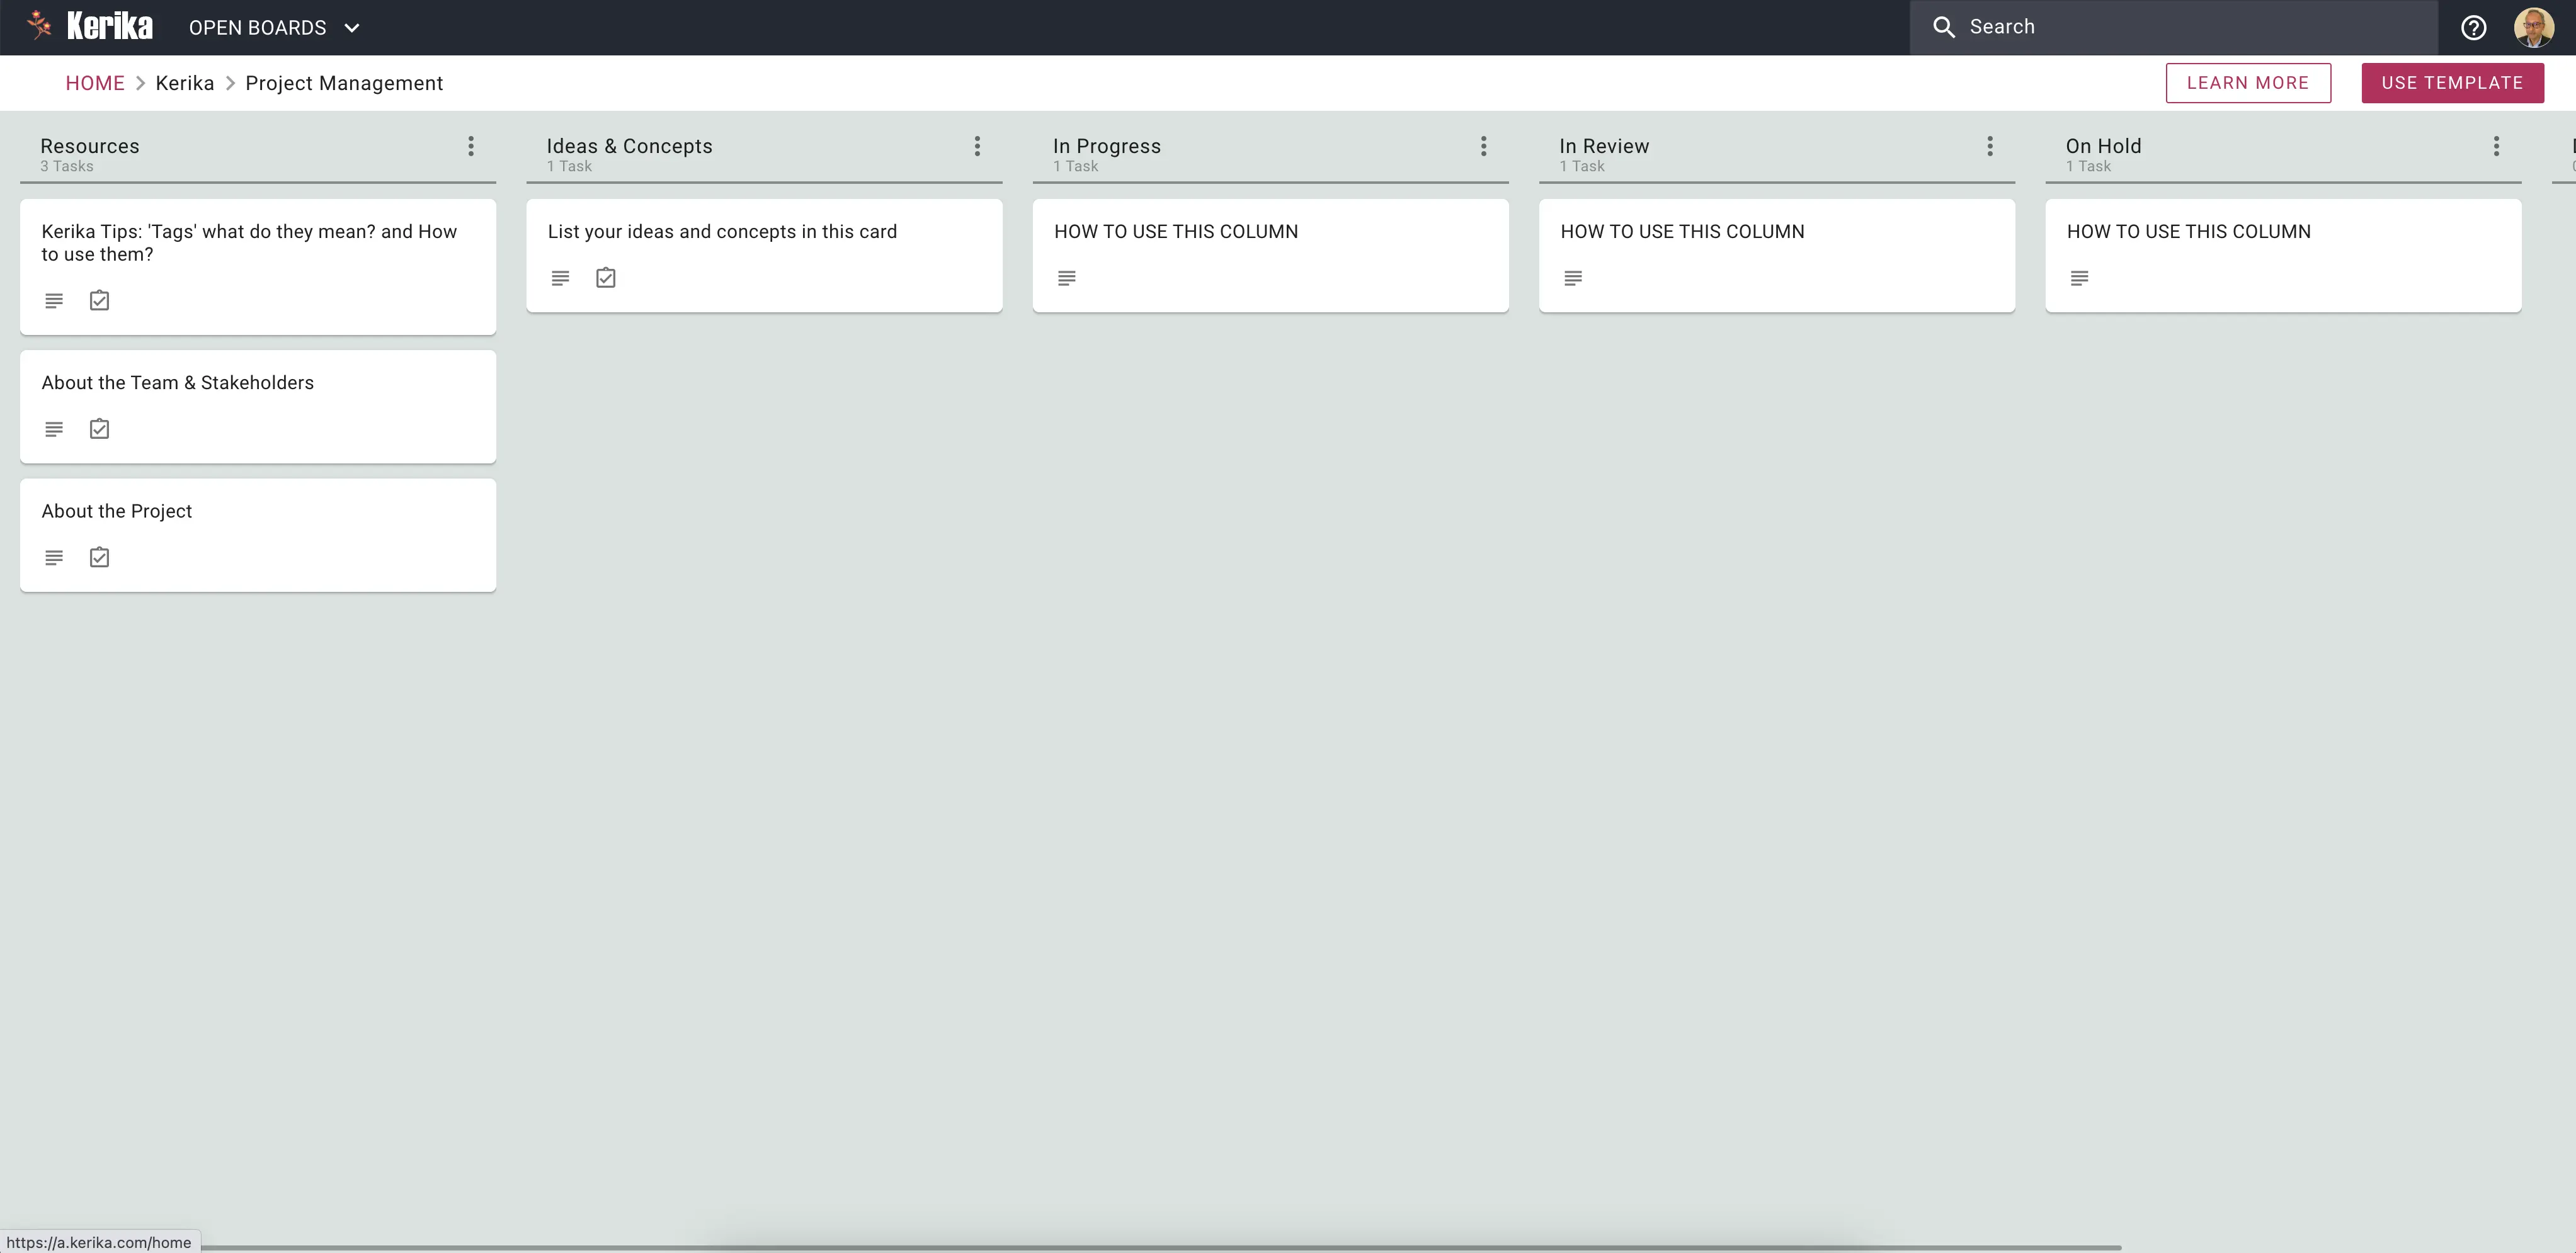Click the In Progress column title

[1106, 146]
